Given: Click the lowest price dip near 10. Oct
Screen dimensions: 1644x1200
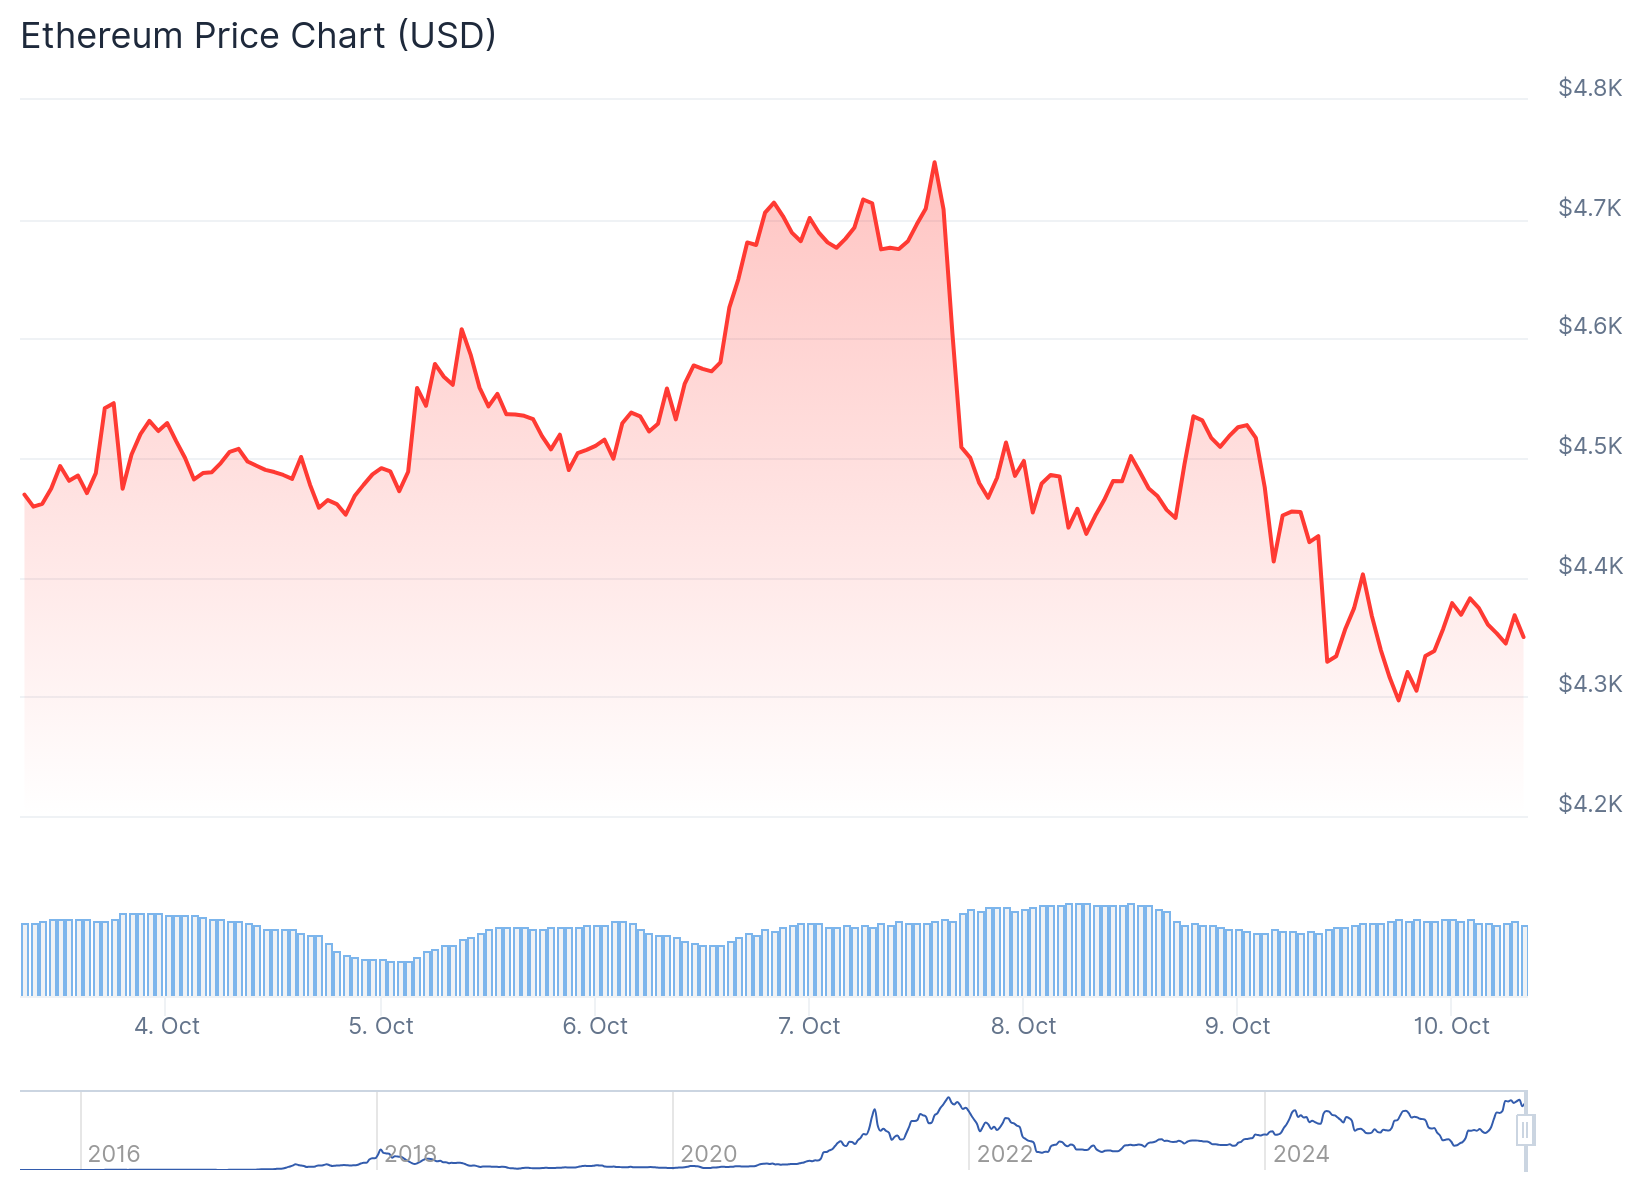Looking at the screenshot, I should point(1398,700).
